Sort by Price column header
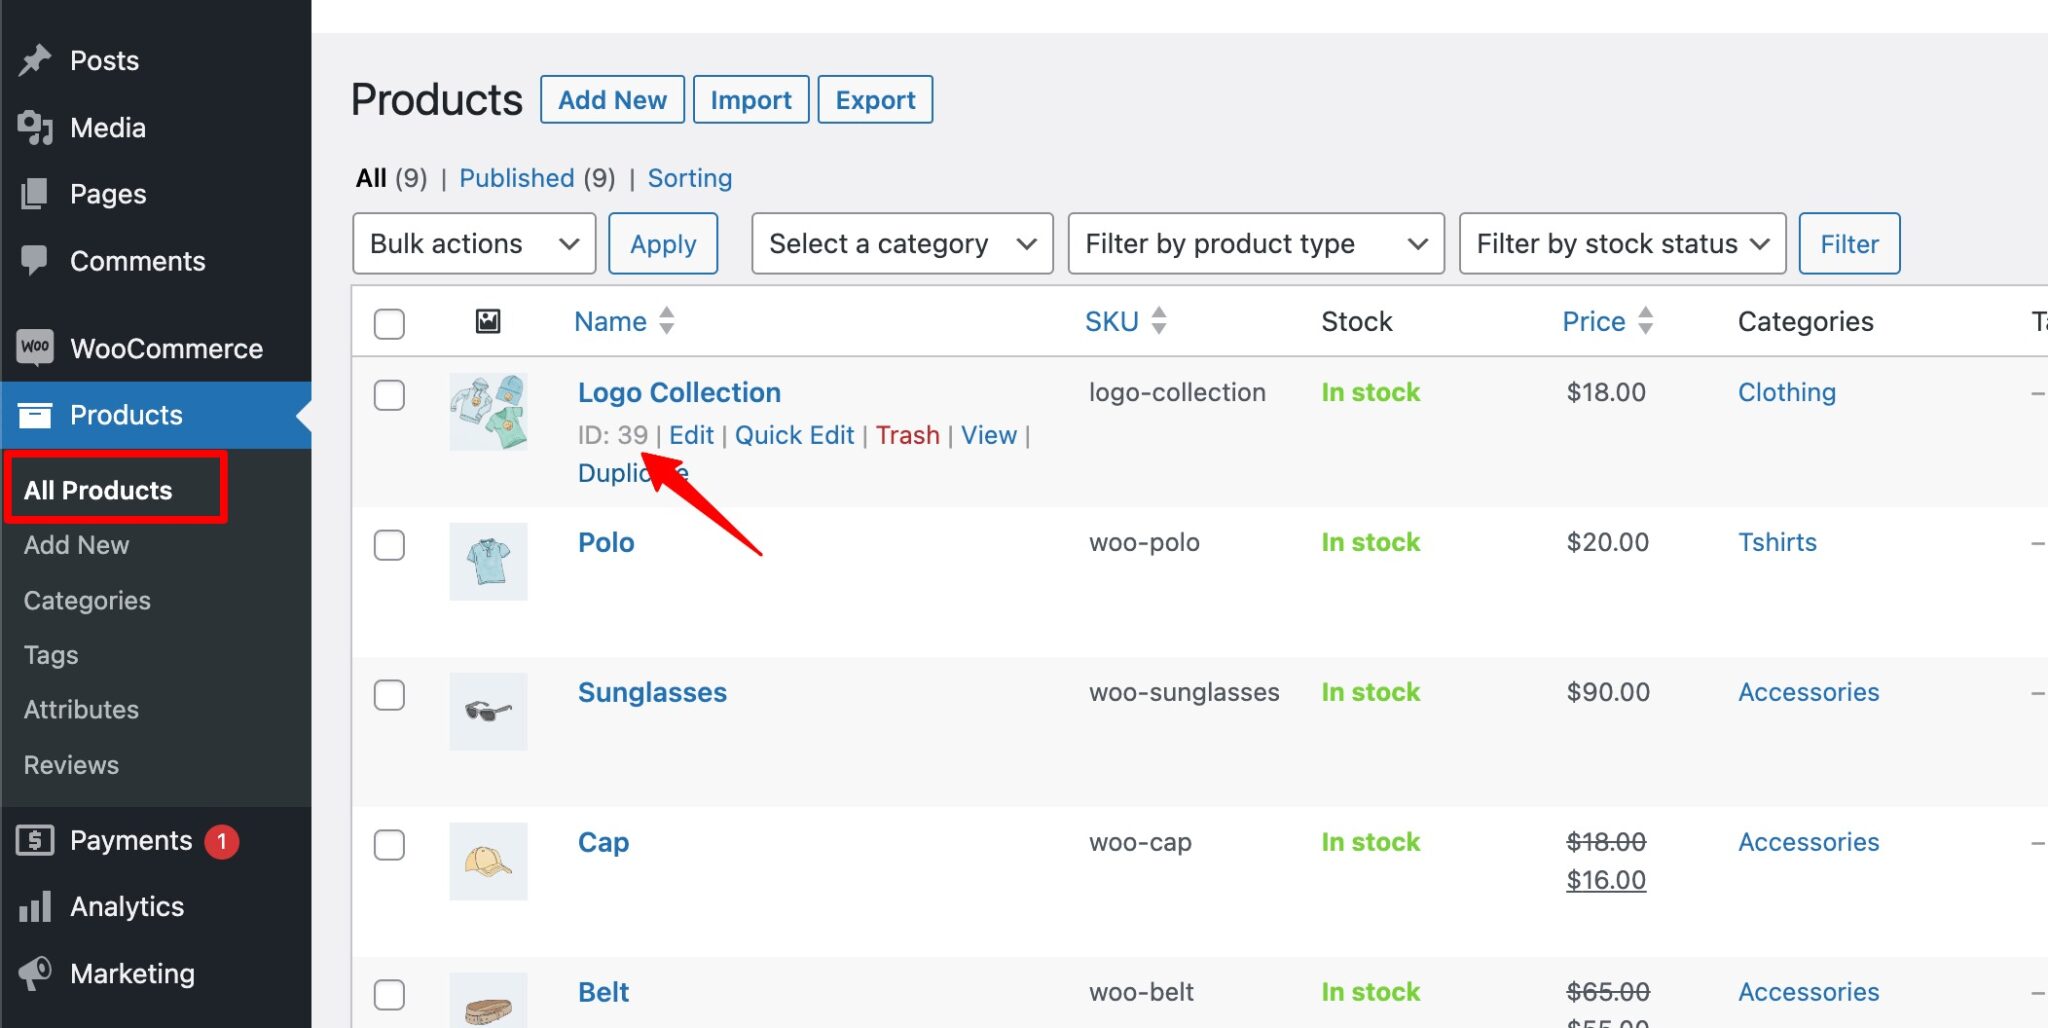The width and height of the screenshot is (2048, 1028). (1594, 321)
